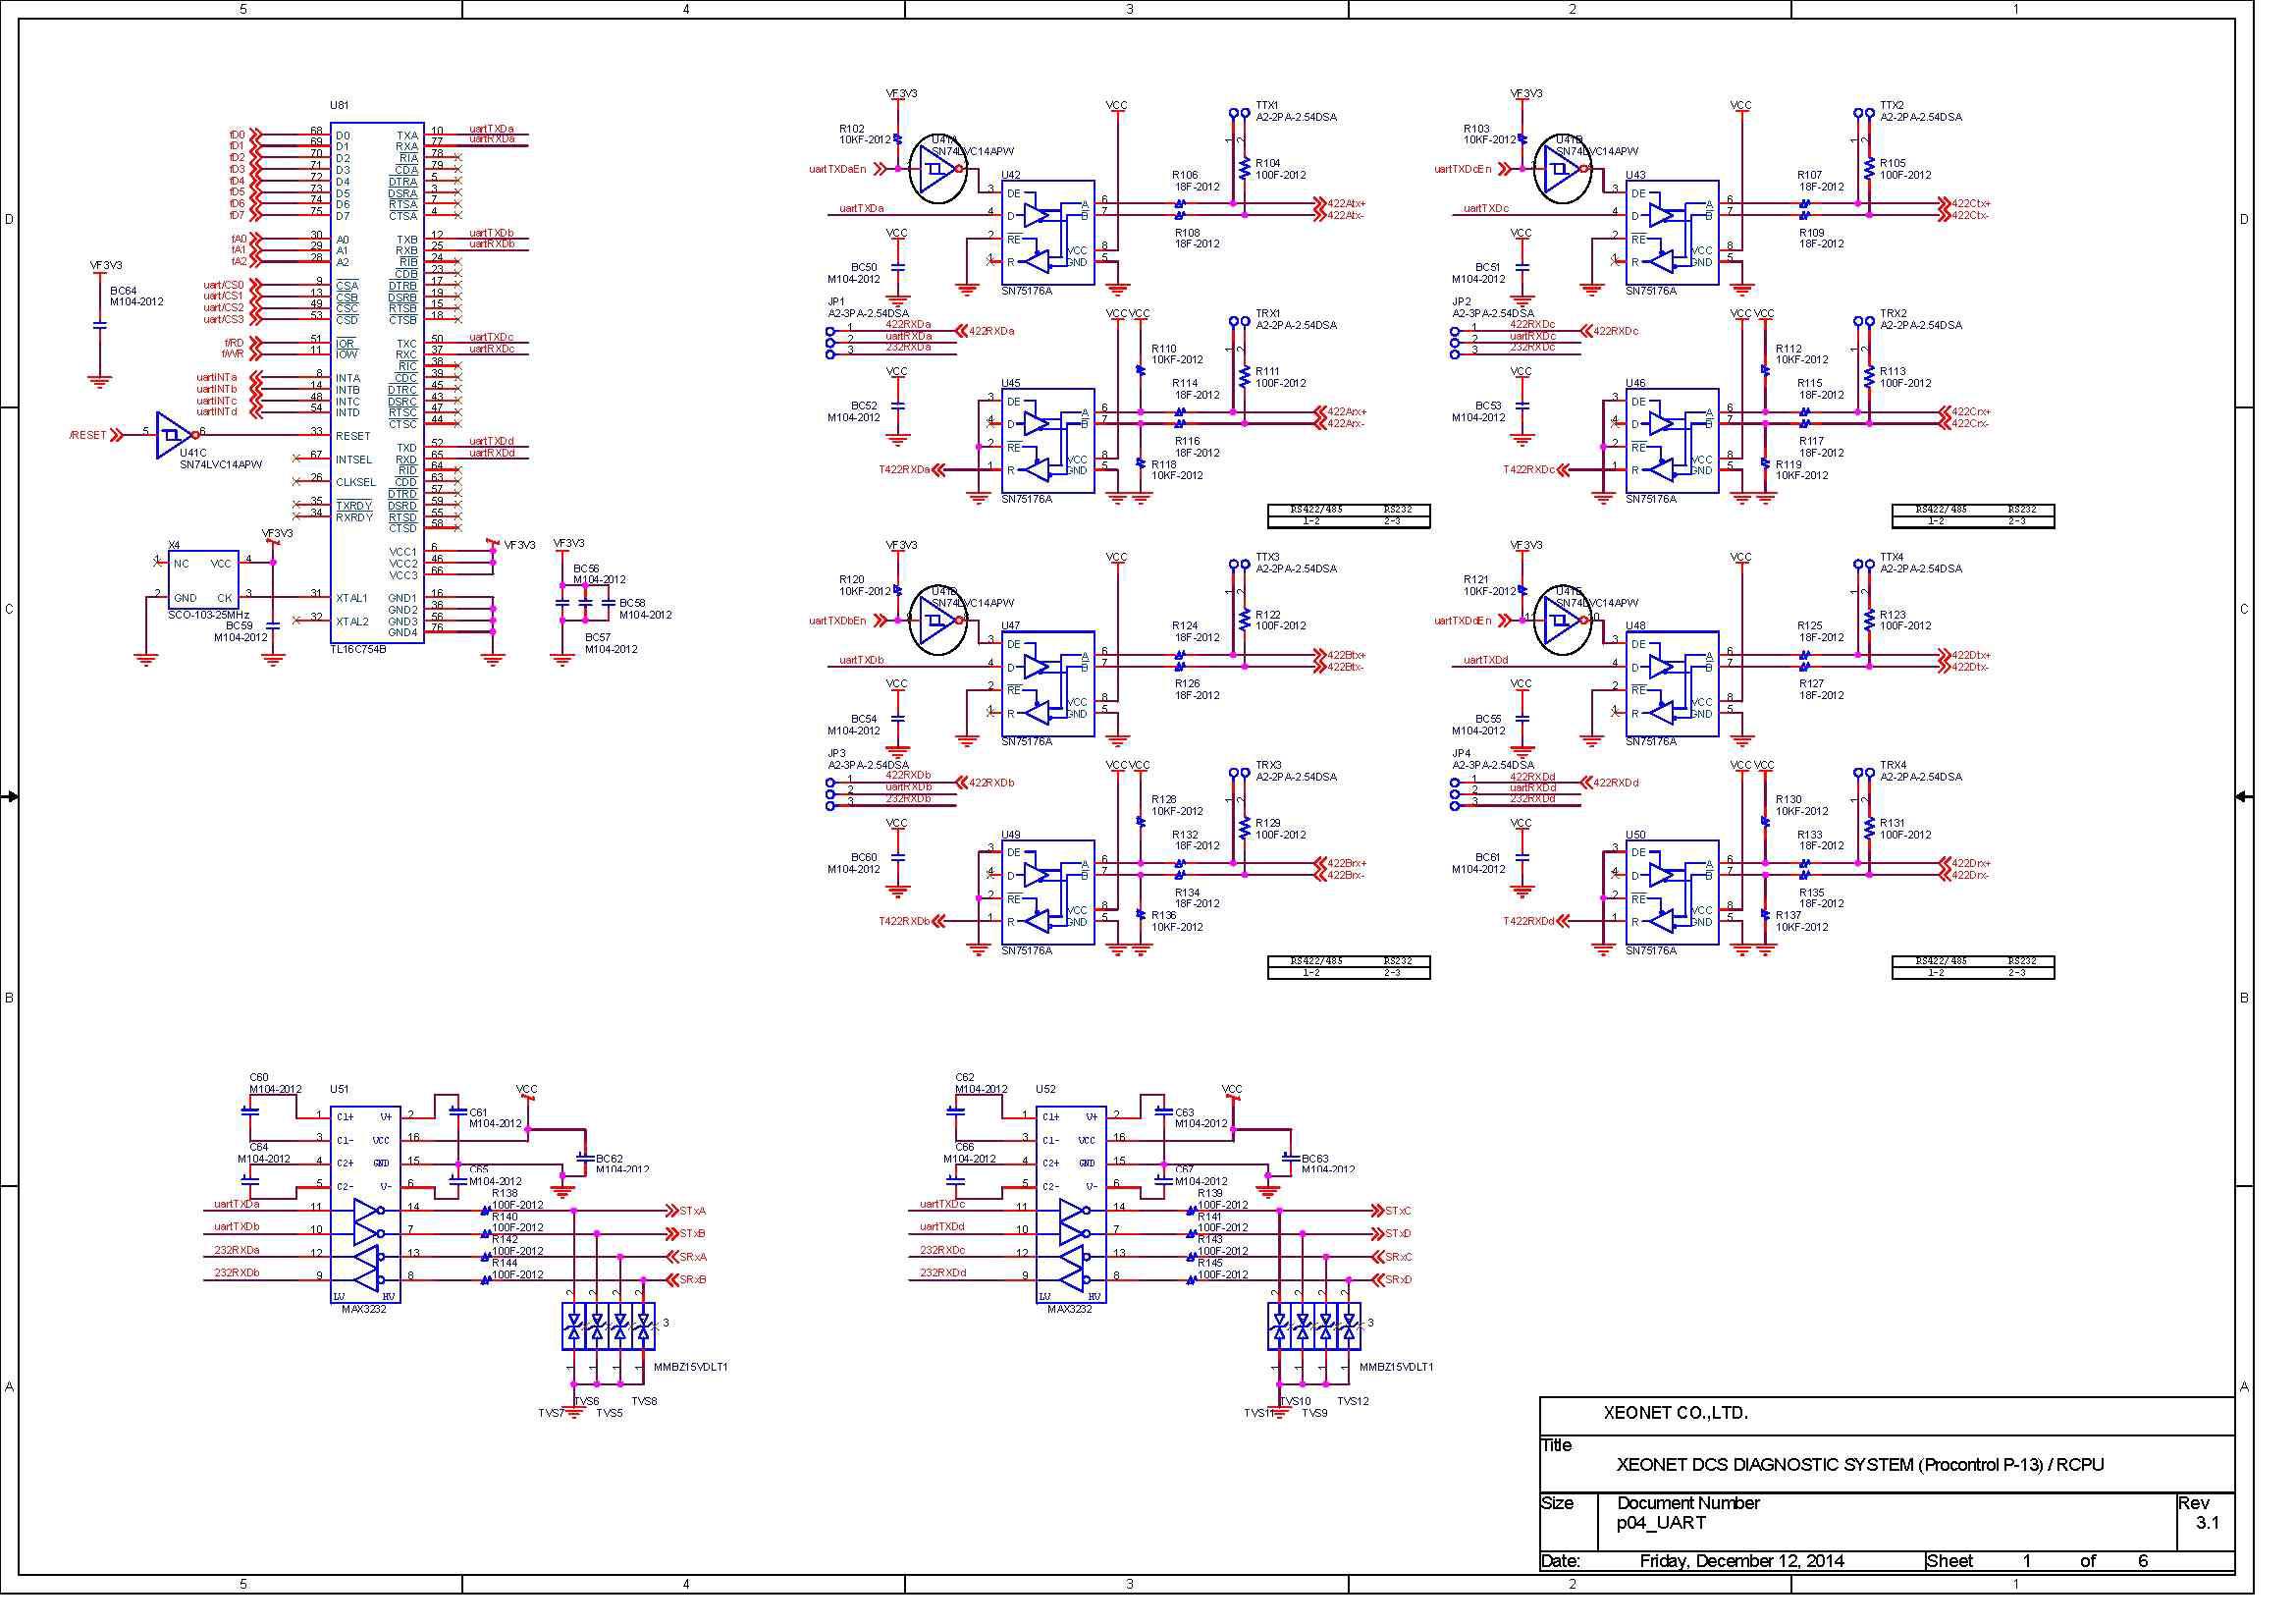Screen dimensions: 2296x1624
Task: Select the U52 MAX3232 chip
Action: (x=1071, y=1205)
